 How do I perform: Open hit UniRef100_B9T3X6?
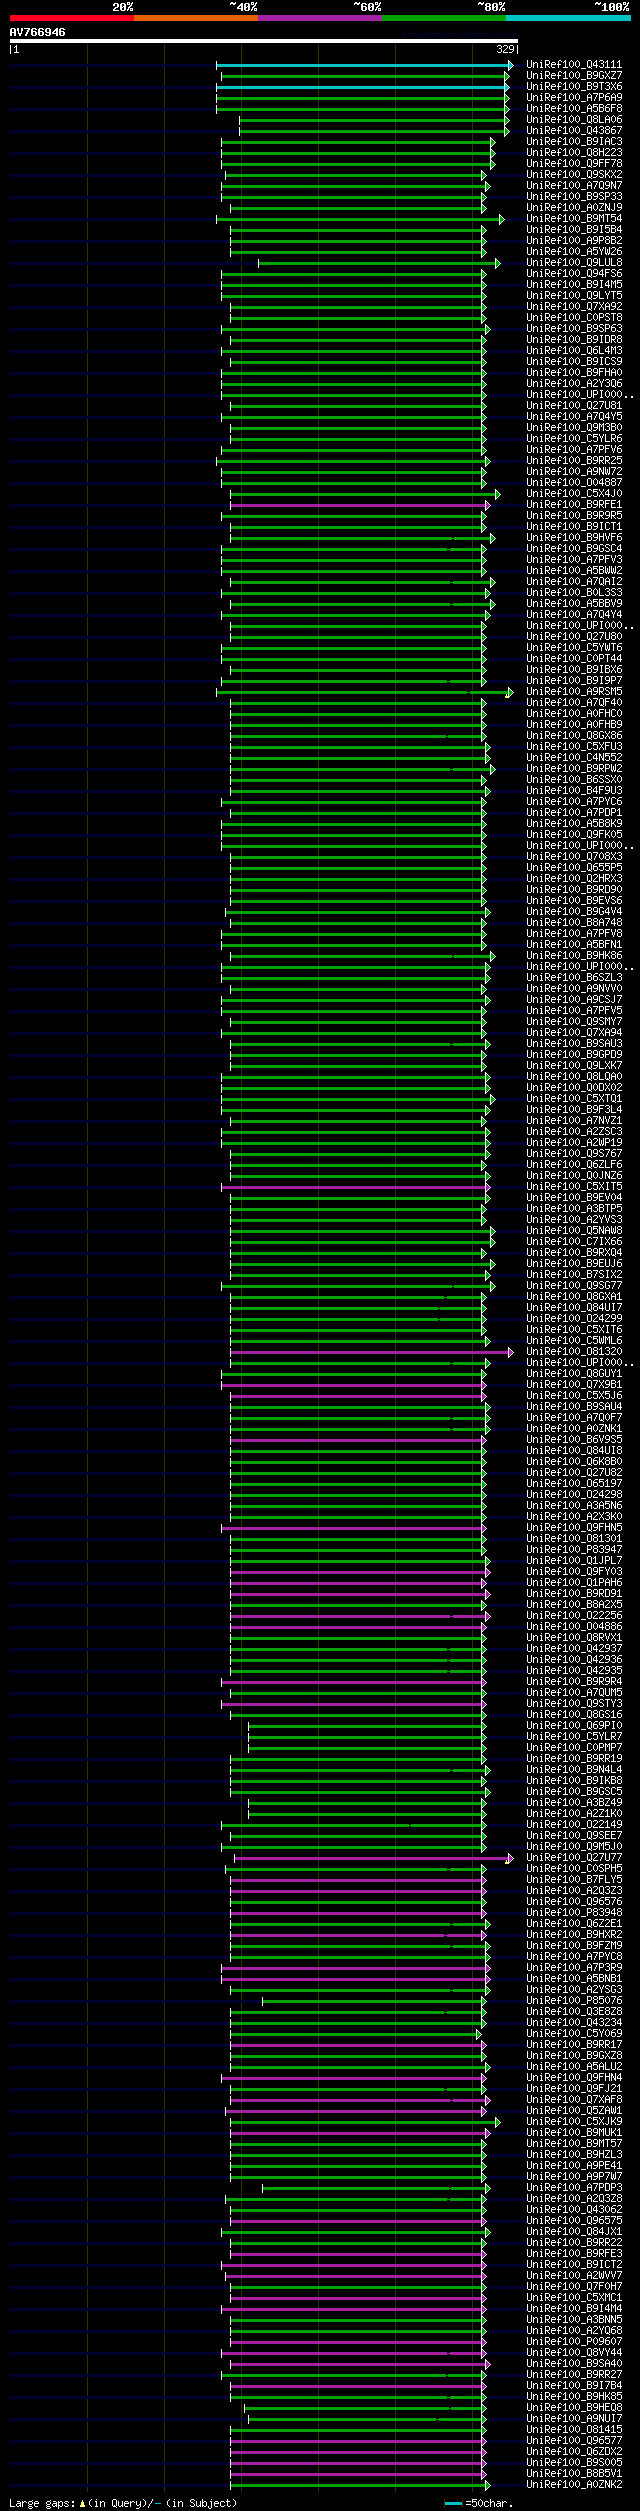tap(574, 87)
